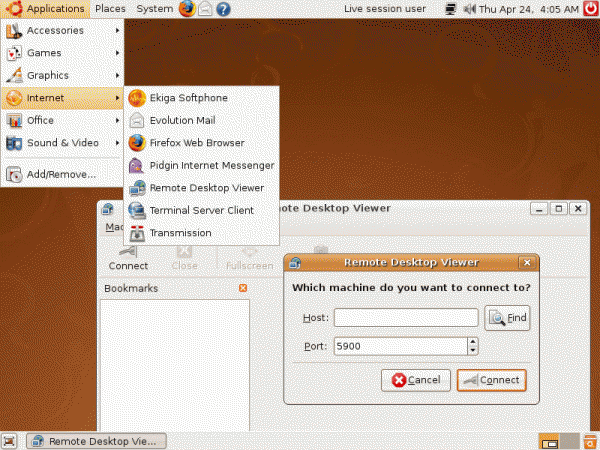Launch Pidgin Internet Messenger
The width and height of the screenshot is (600, 450).
tap(201, 165)
